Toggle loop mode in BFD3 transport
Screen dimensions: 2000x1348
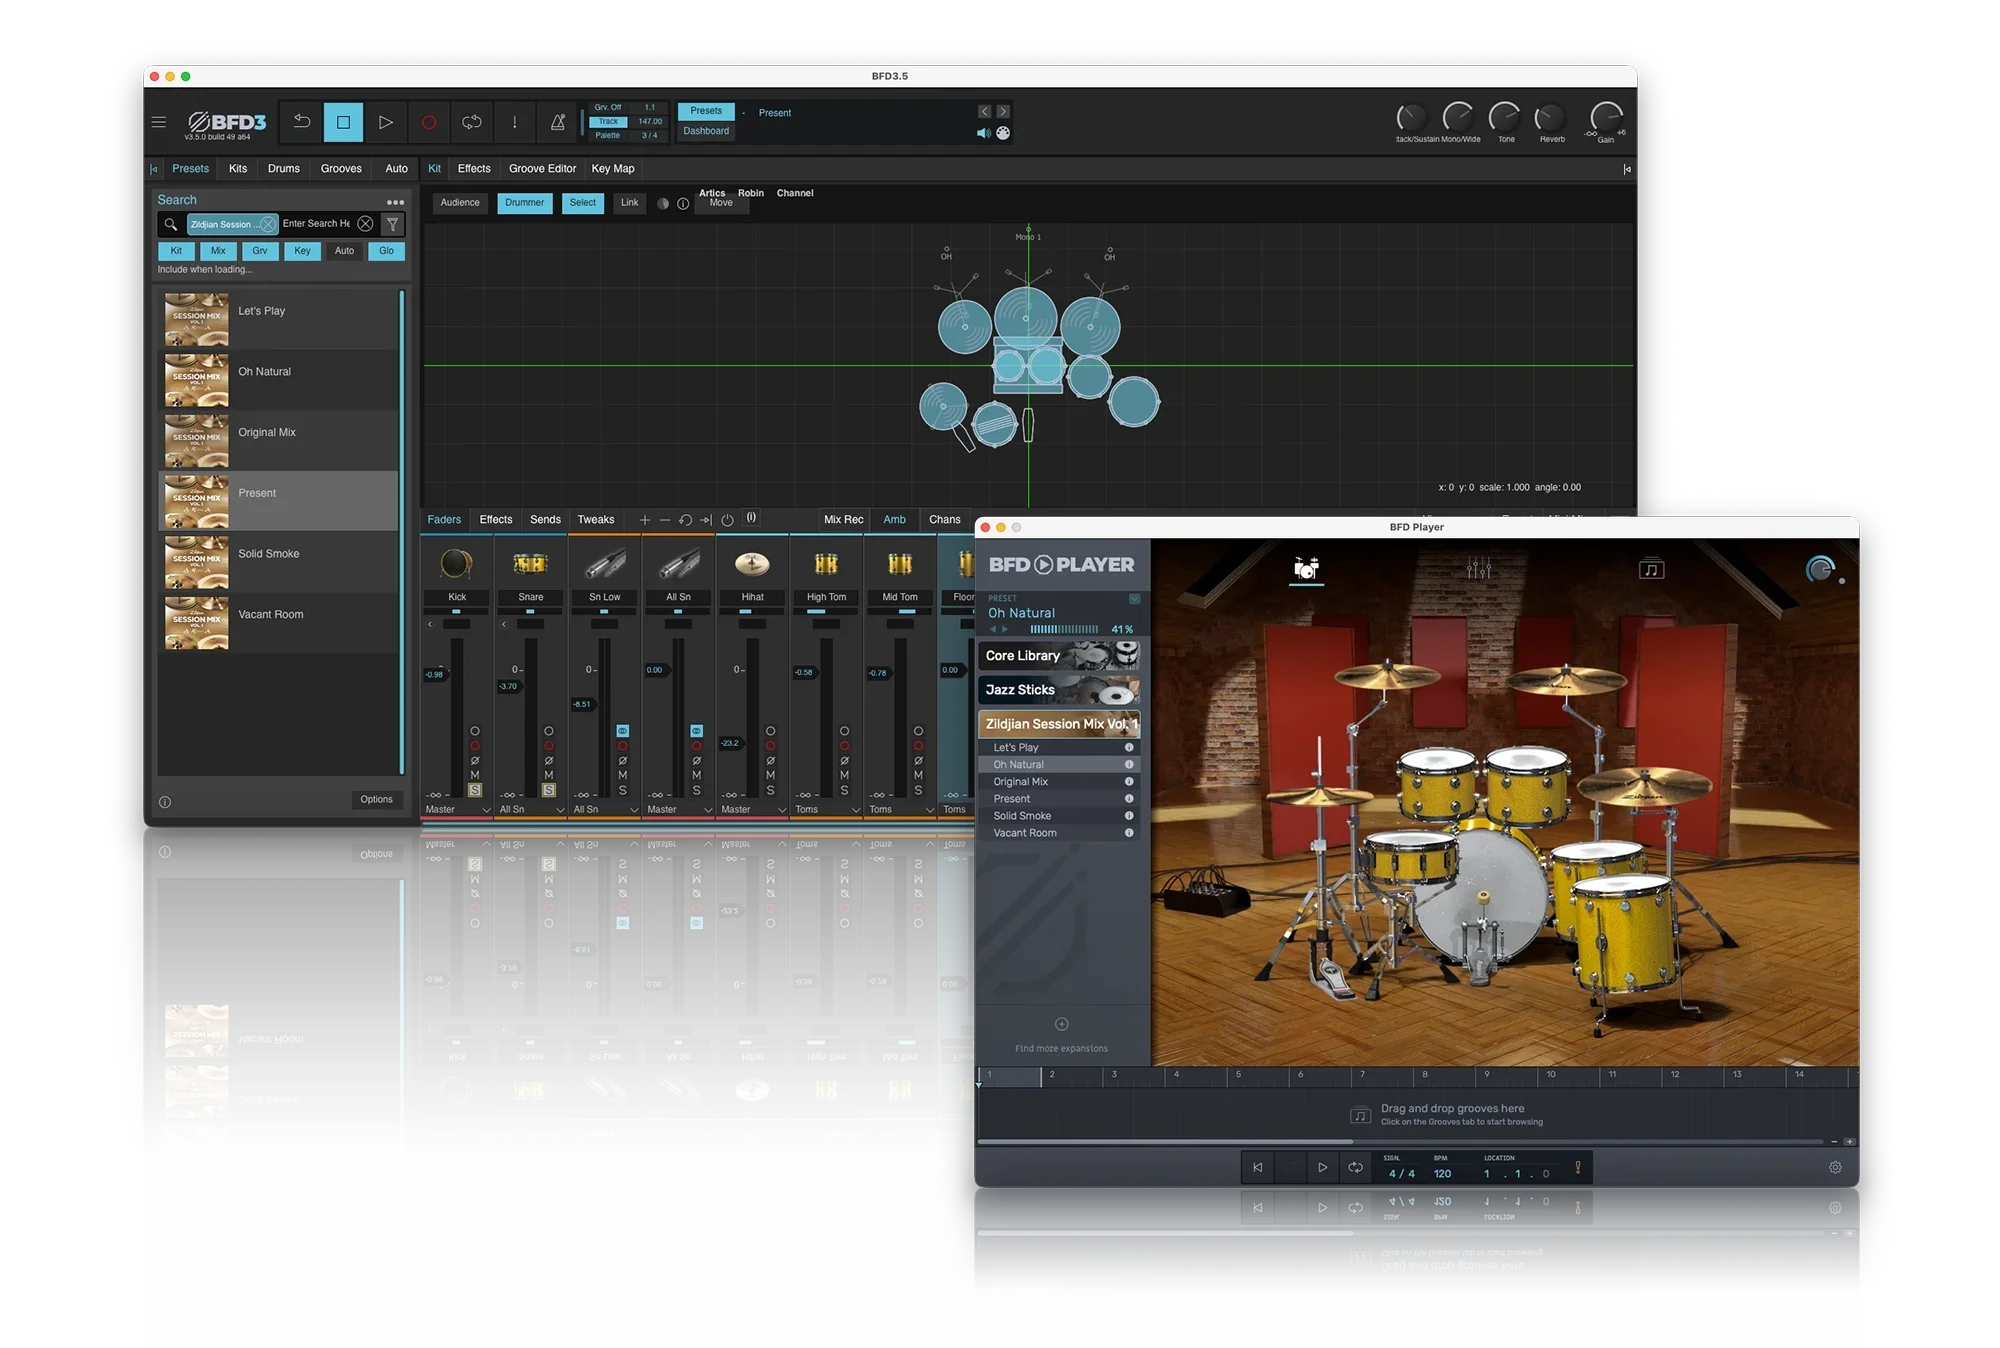click(472, 122)
